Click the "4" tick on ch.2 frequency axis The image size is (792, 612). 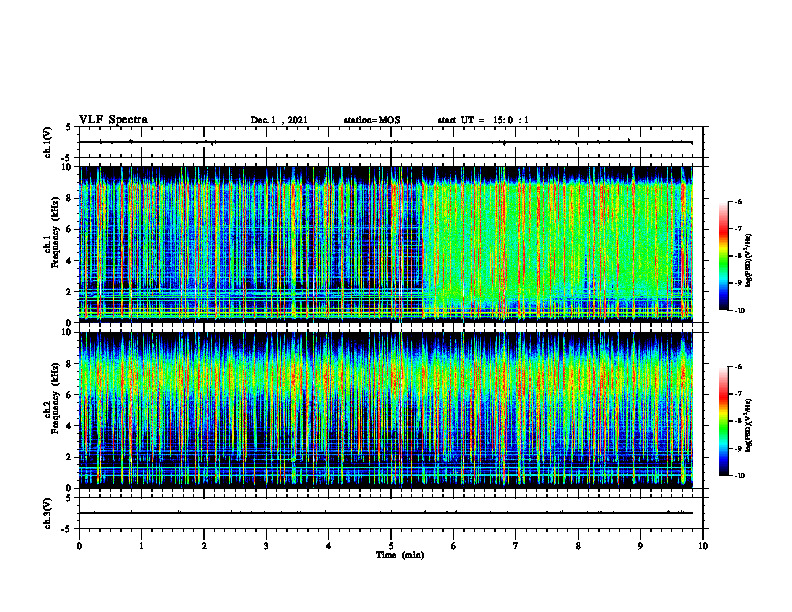pyautogui.click(x=70, y=426)
